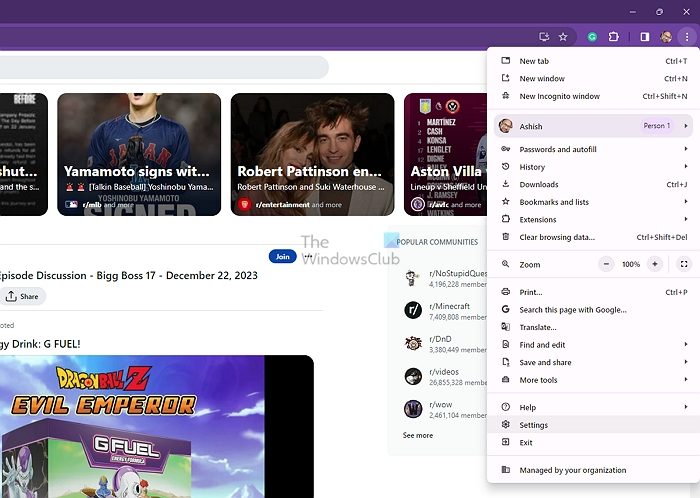Join the Bigg Boss community with Join button
700x498 pixels.
pos(283,256)
